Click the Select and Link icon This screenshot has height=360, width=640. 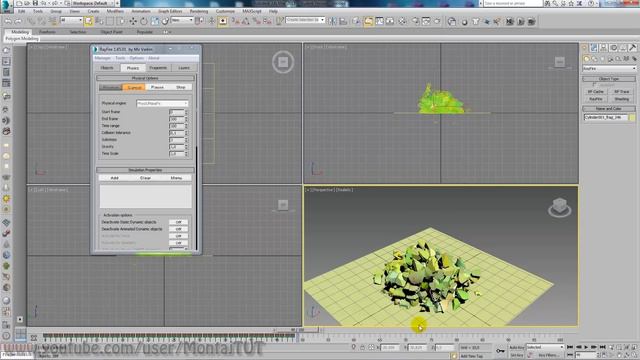31,21
